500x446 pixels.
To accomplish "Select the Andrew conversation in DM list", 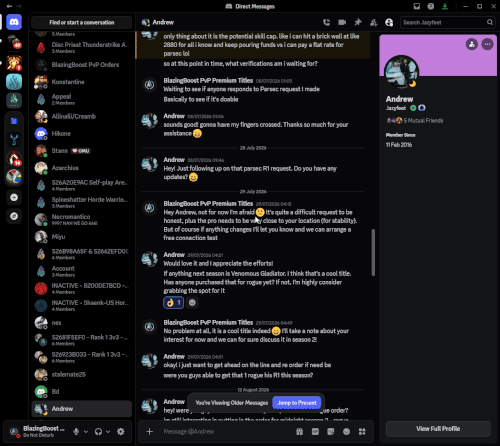I will (x=82, y=409).
